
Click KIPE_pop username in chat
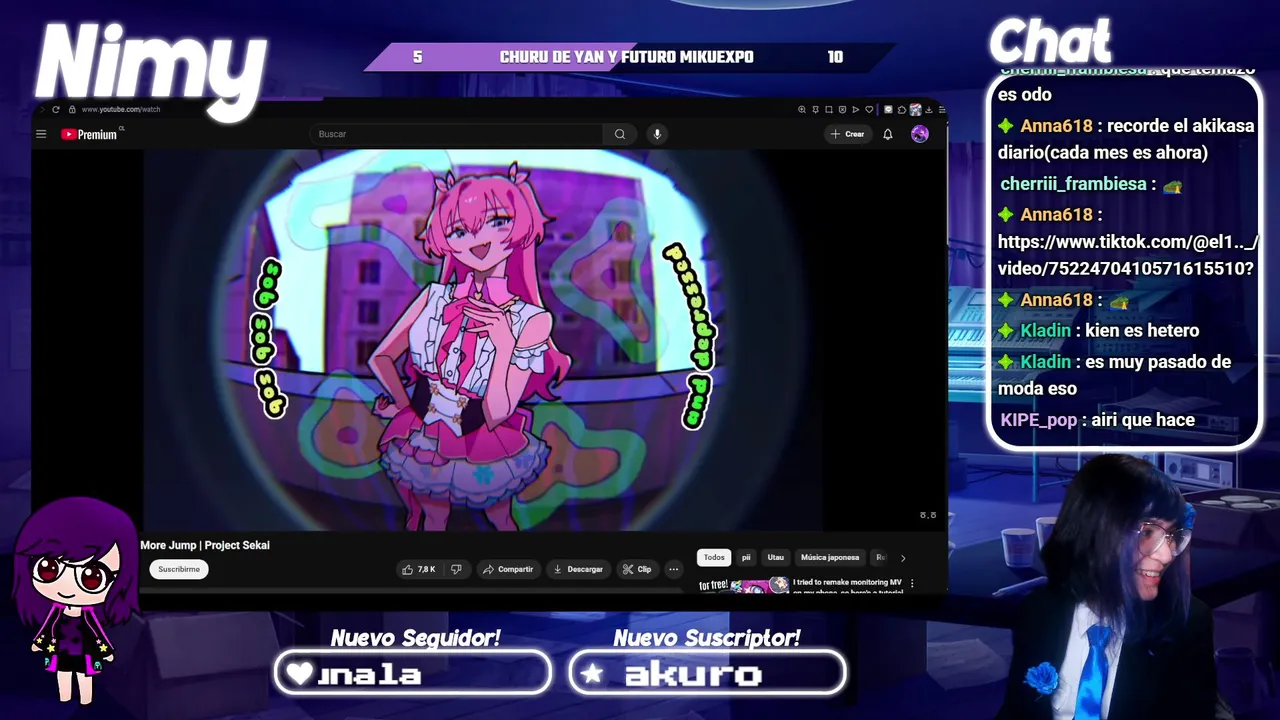[x=1039, y=420]
